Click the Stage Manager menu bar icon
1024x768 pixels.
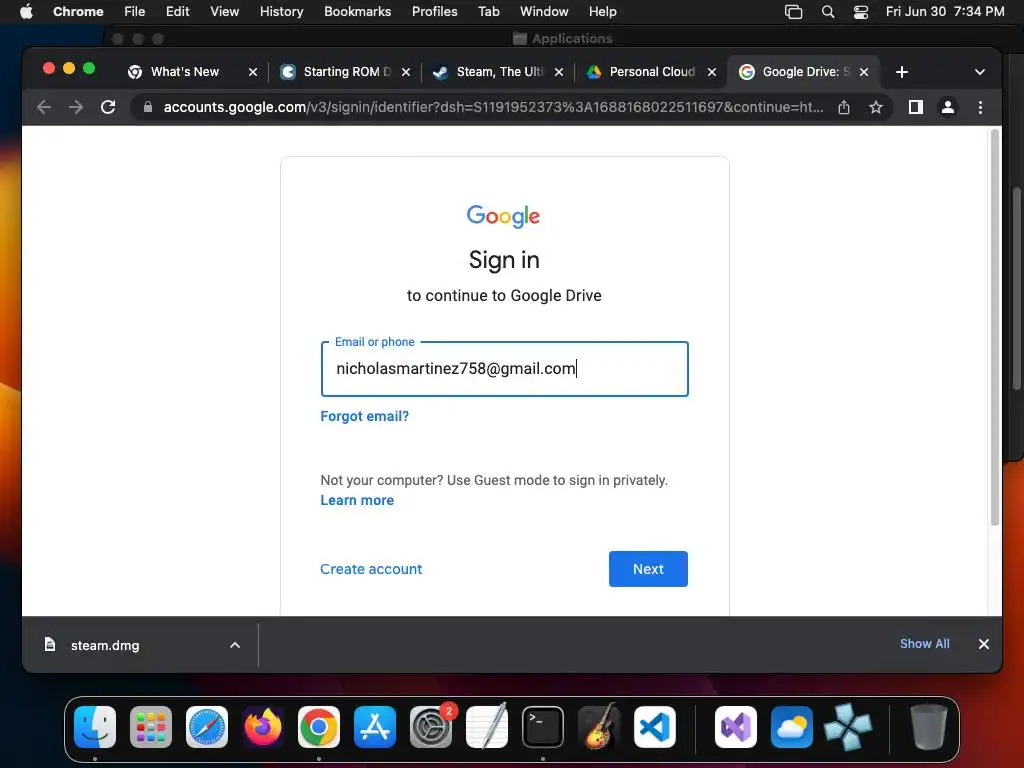(793, 12)
